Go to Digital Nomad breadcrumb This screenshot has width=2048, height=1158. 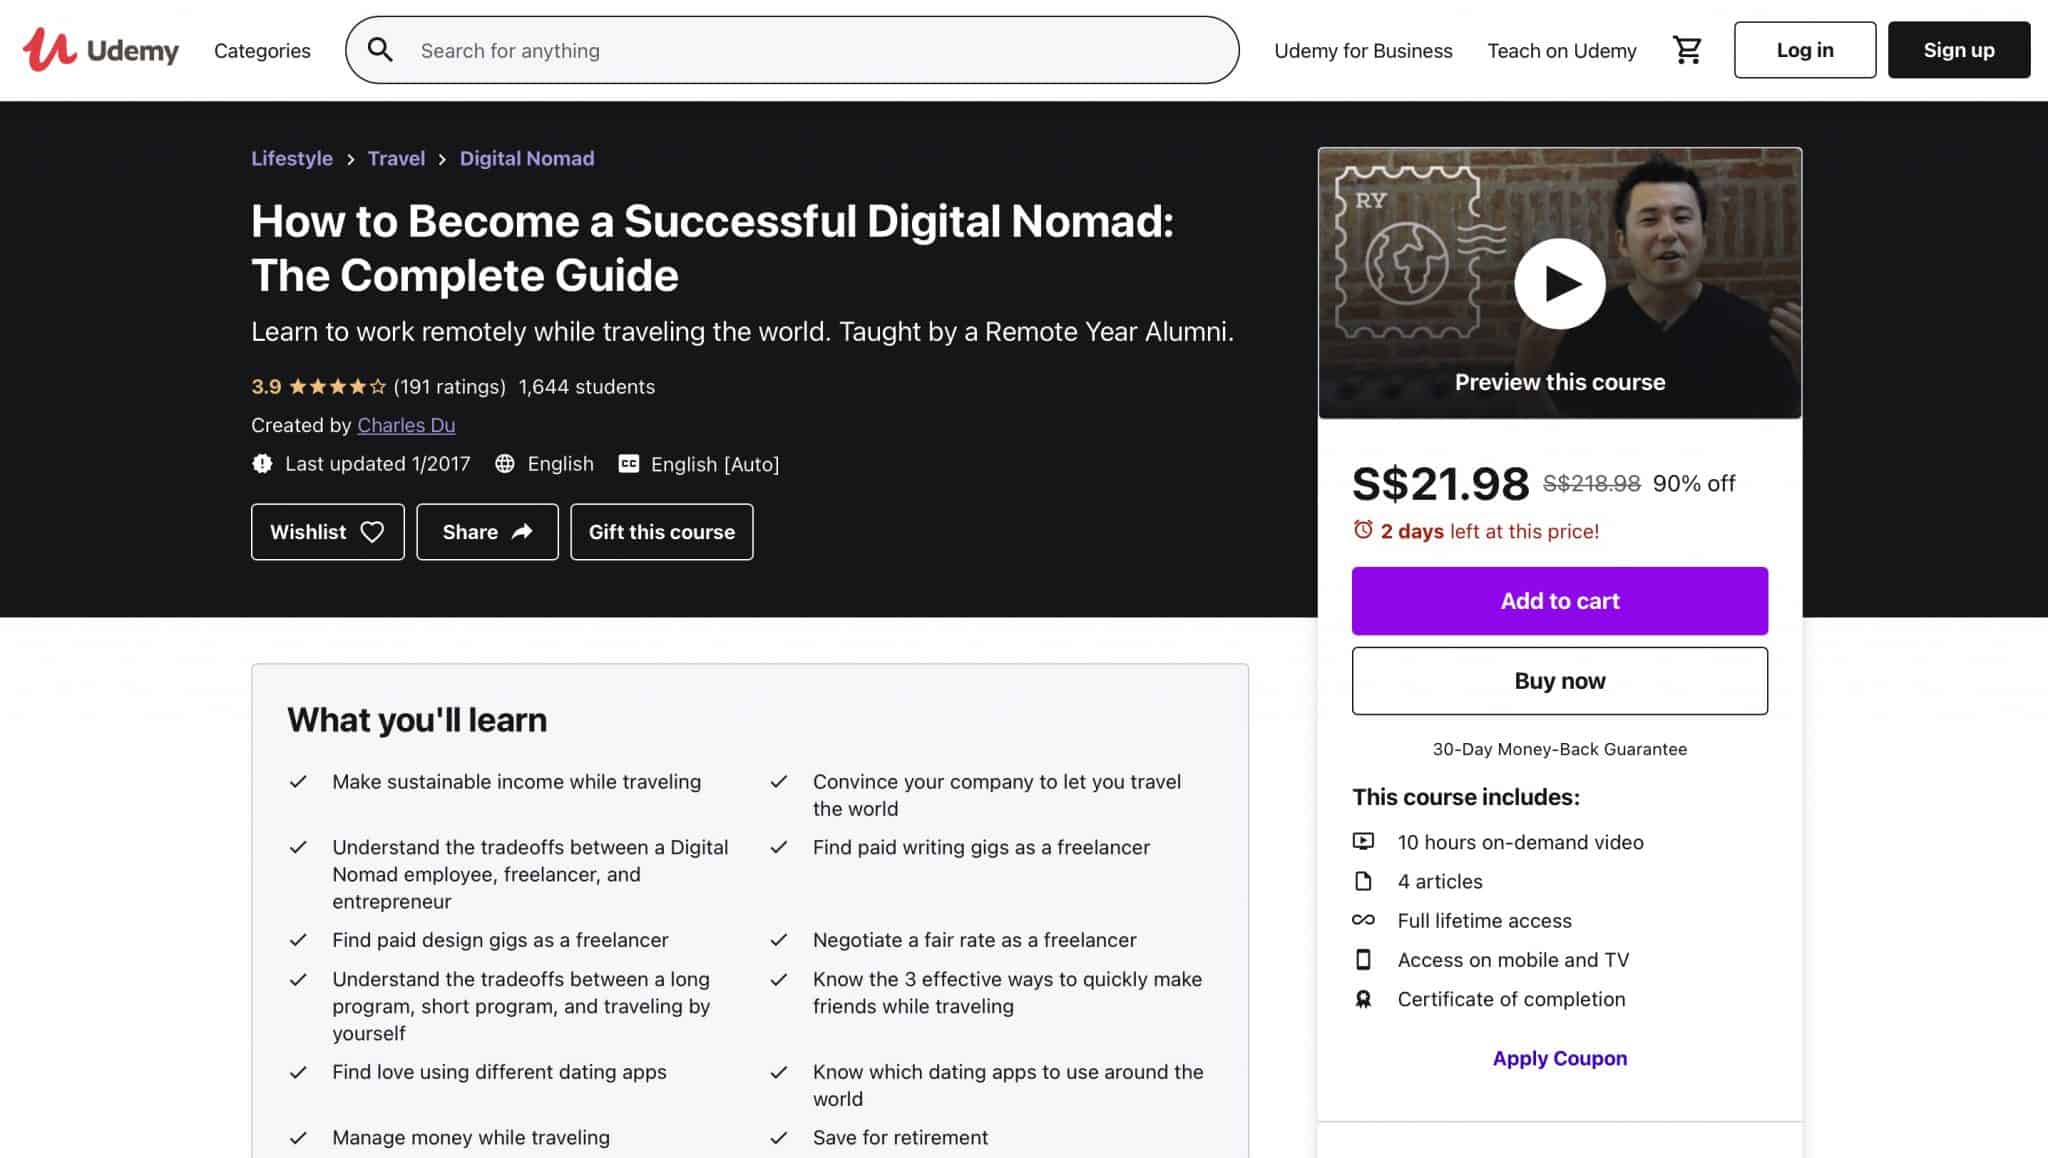coord(527,158)
